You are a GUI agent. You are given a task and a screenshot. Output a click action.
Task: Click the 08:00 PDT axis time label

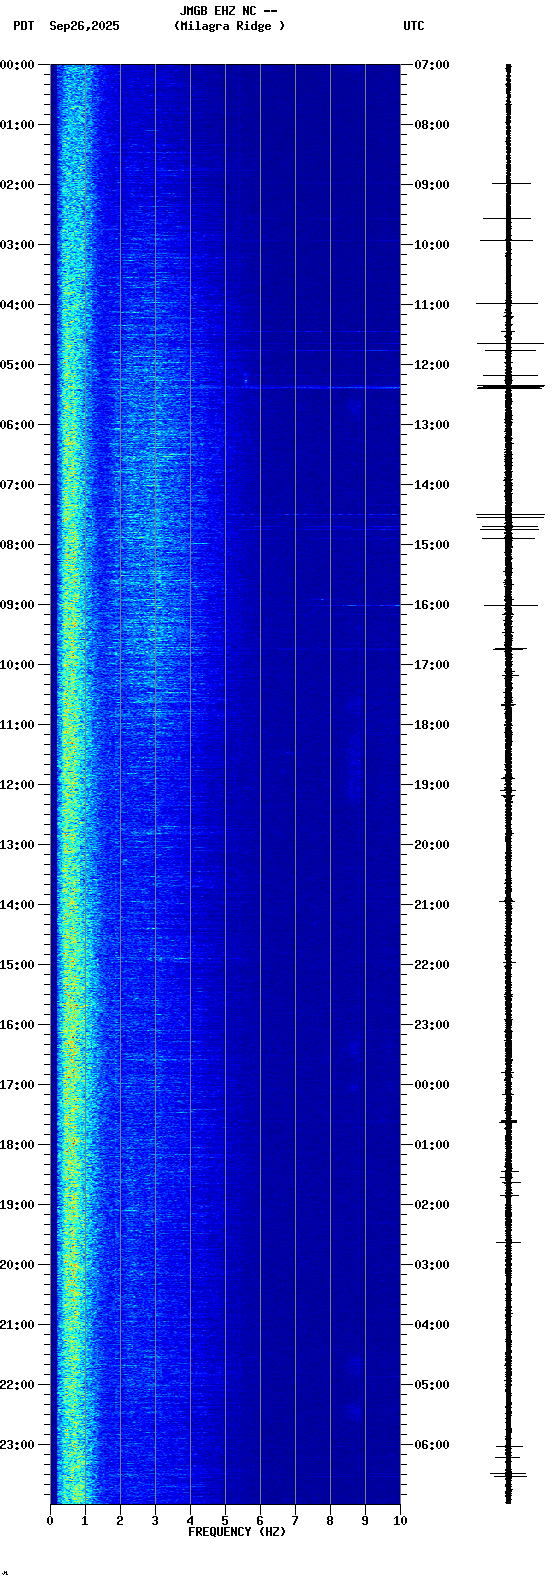click(17, 545)
